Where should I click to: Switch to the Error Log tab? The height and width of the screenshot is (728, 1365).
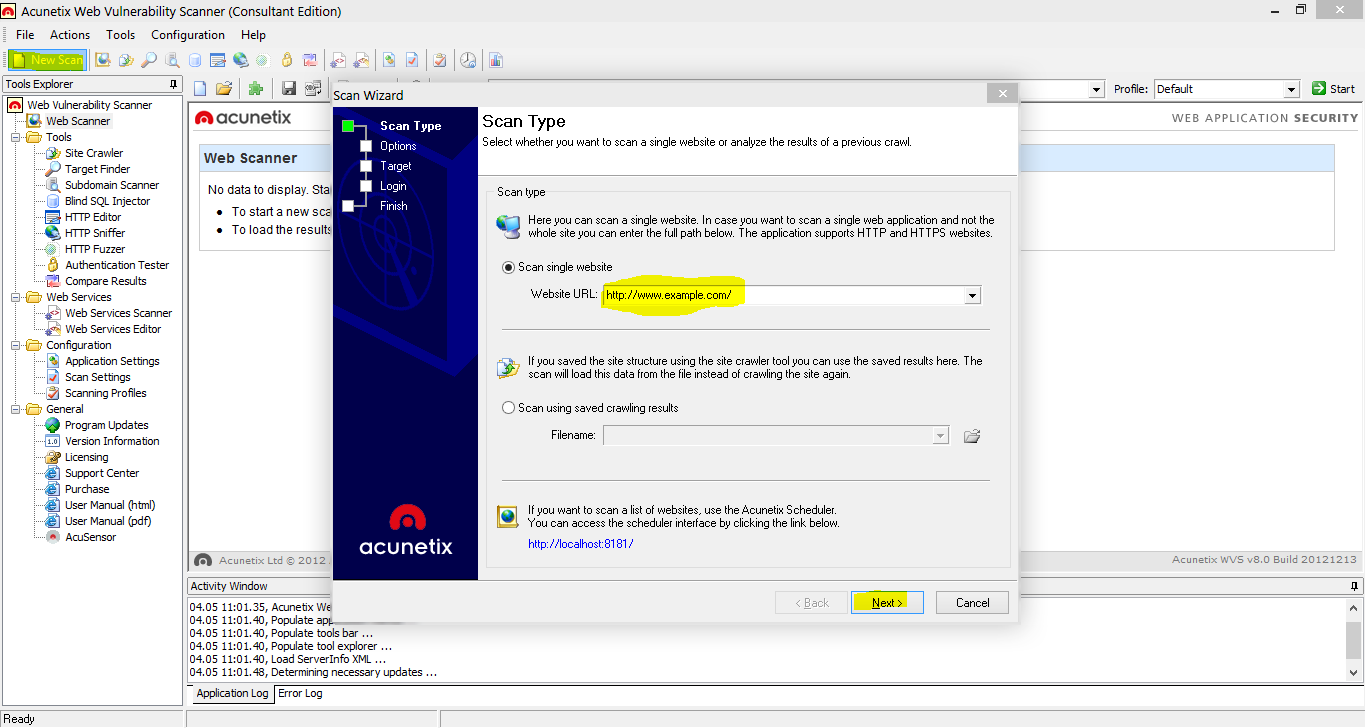pos(300,693)
